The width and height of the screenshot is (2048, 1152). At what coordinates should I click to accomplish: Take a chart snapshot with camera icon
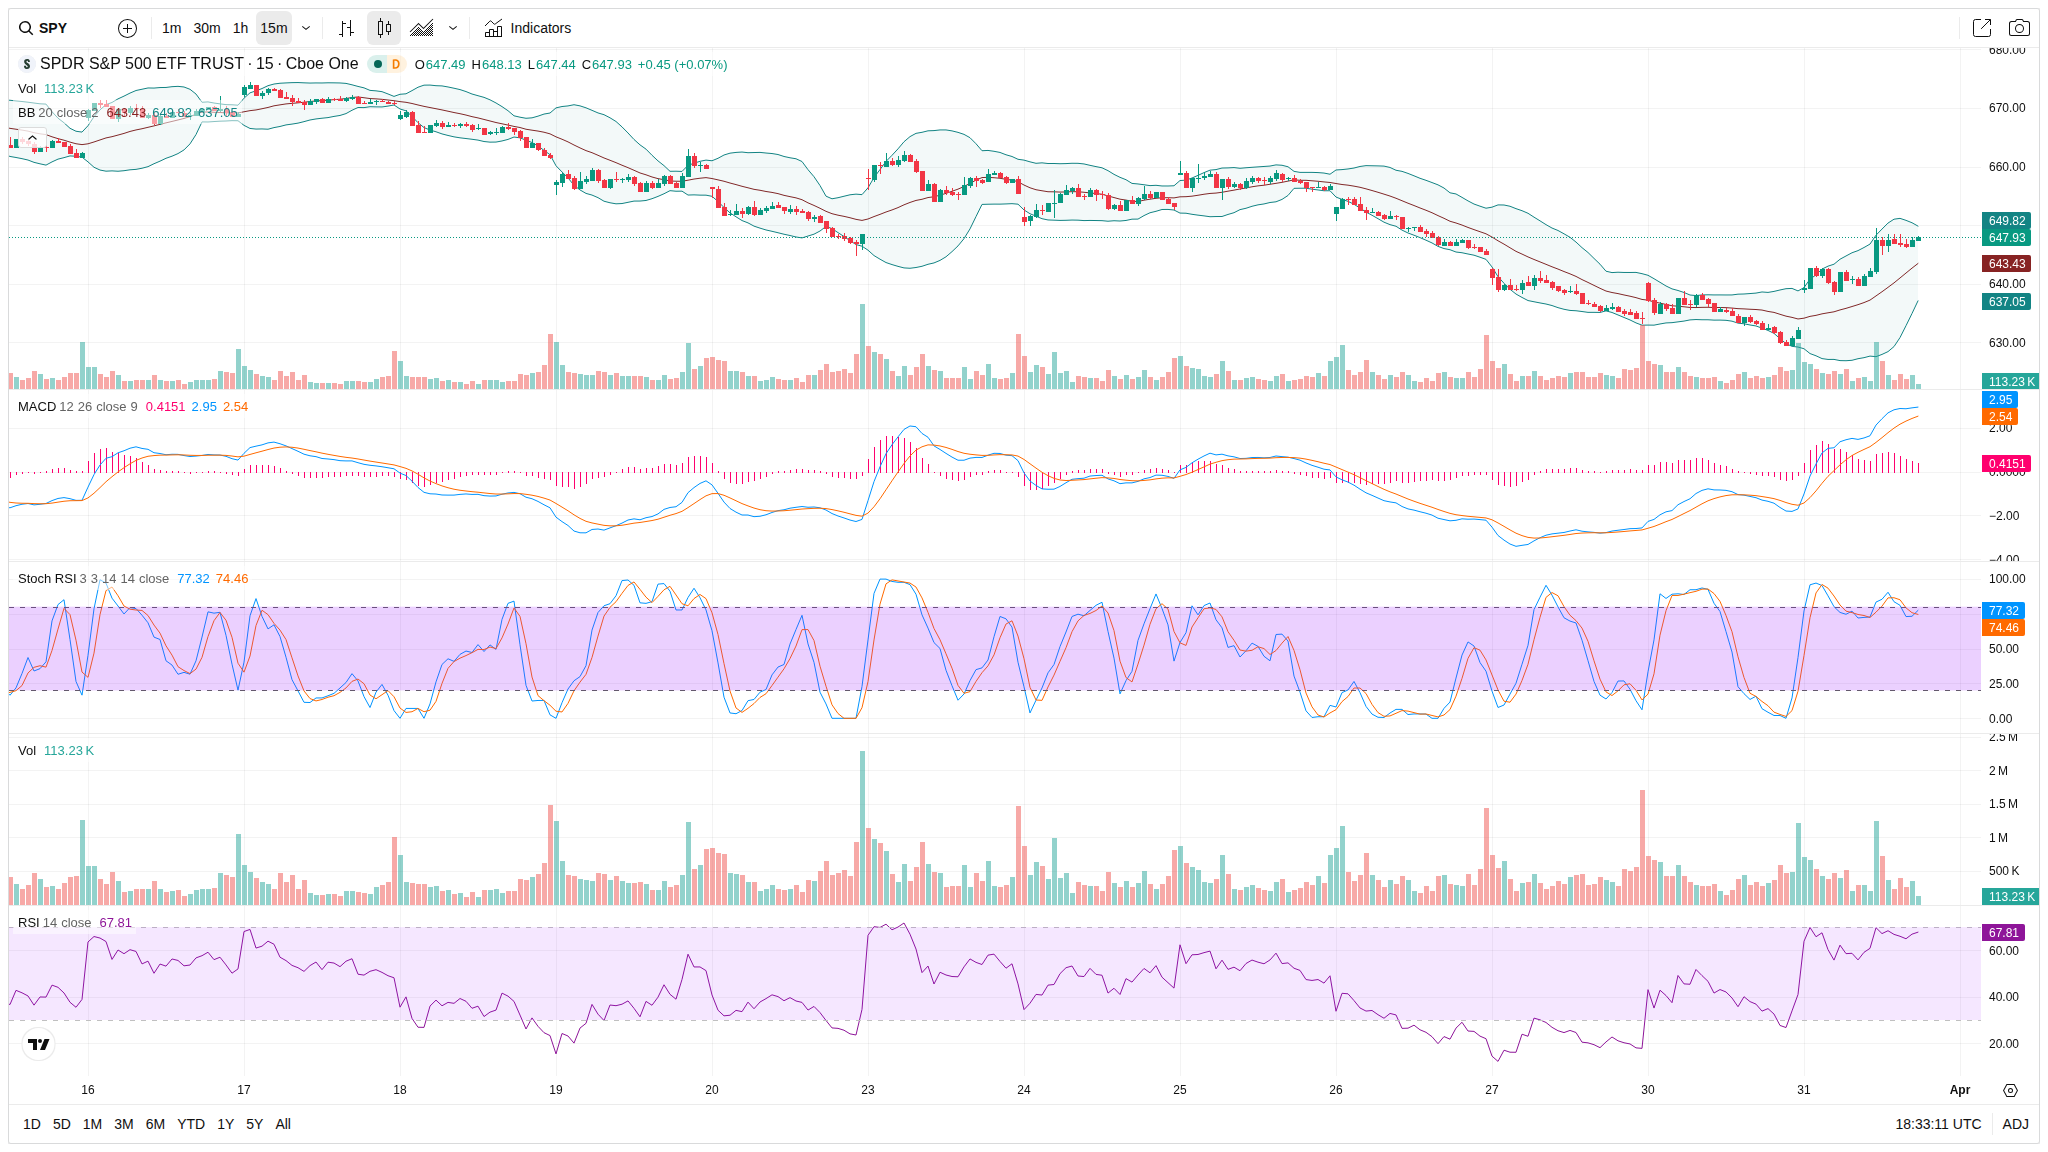[2019, 28]
